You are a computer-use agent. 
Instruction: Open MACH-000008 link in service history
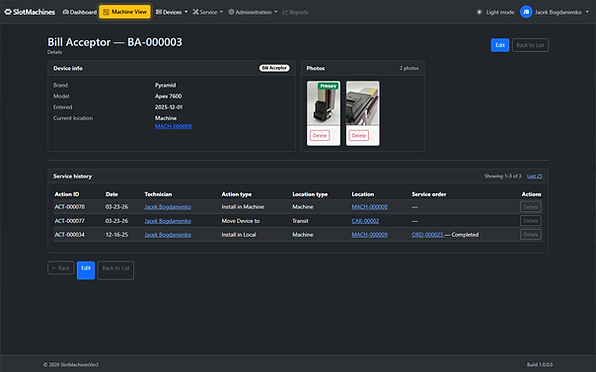point(369,207)
